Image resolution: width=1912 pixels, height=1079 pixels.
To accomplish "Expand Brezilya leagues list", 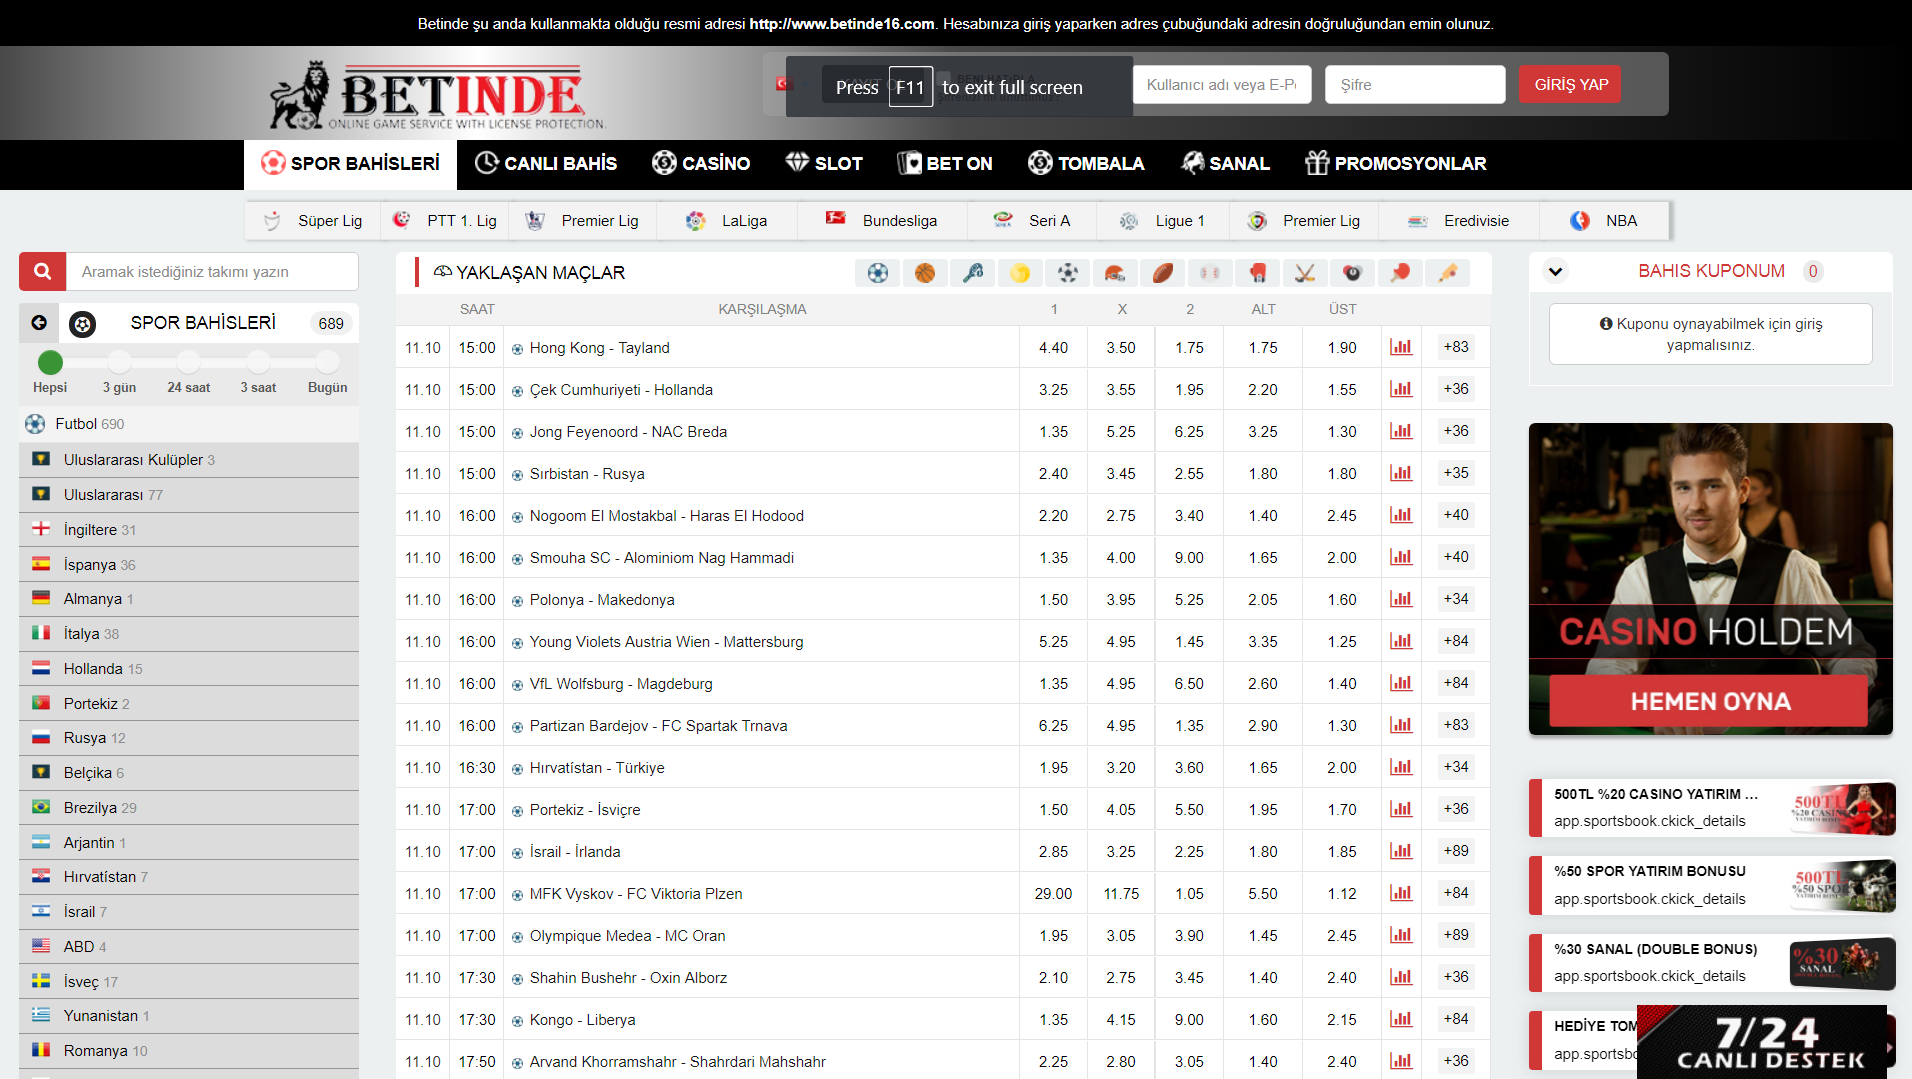I will tap(189, 808).
